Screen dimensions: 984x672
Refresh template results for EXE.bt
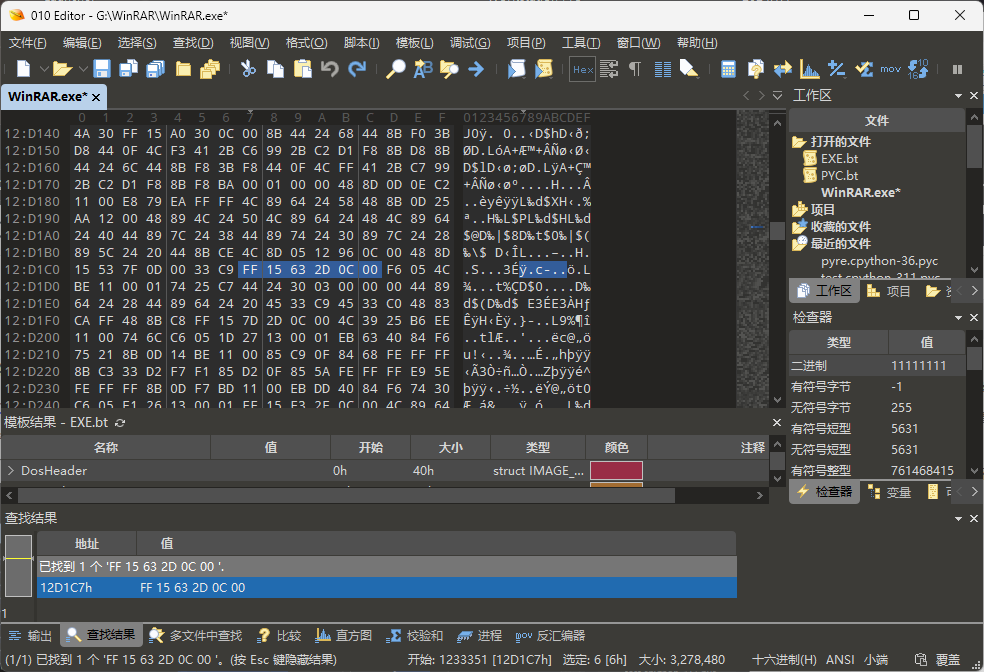tap(120, 423)
